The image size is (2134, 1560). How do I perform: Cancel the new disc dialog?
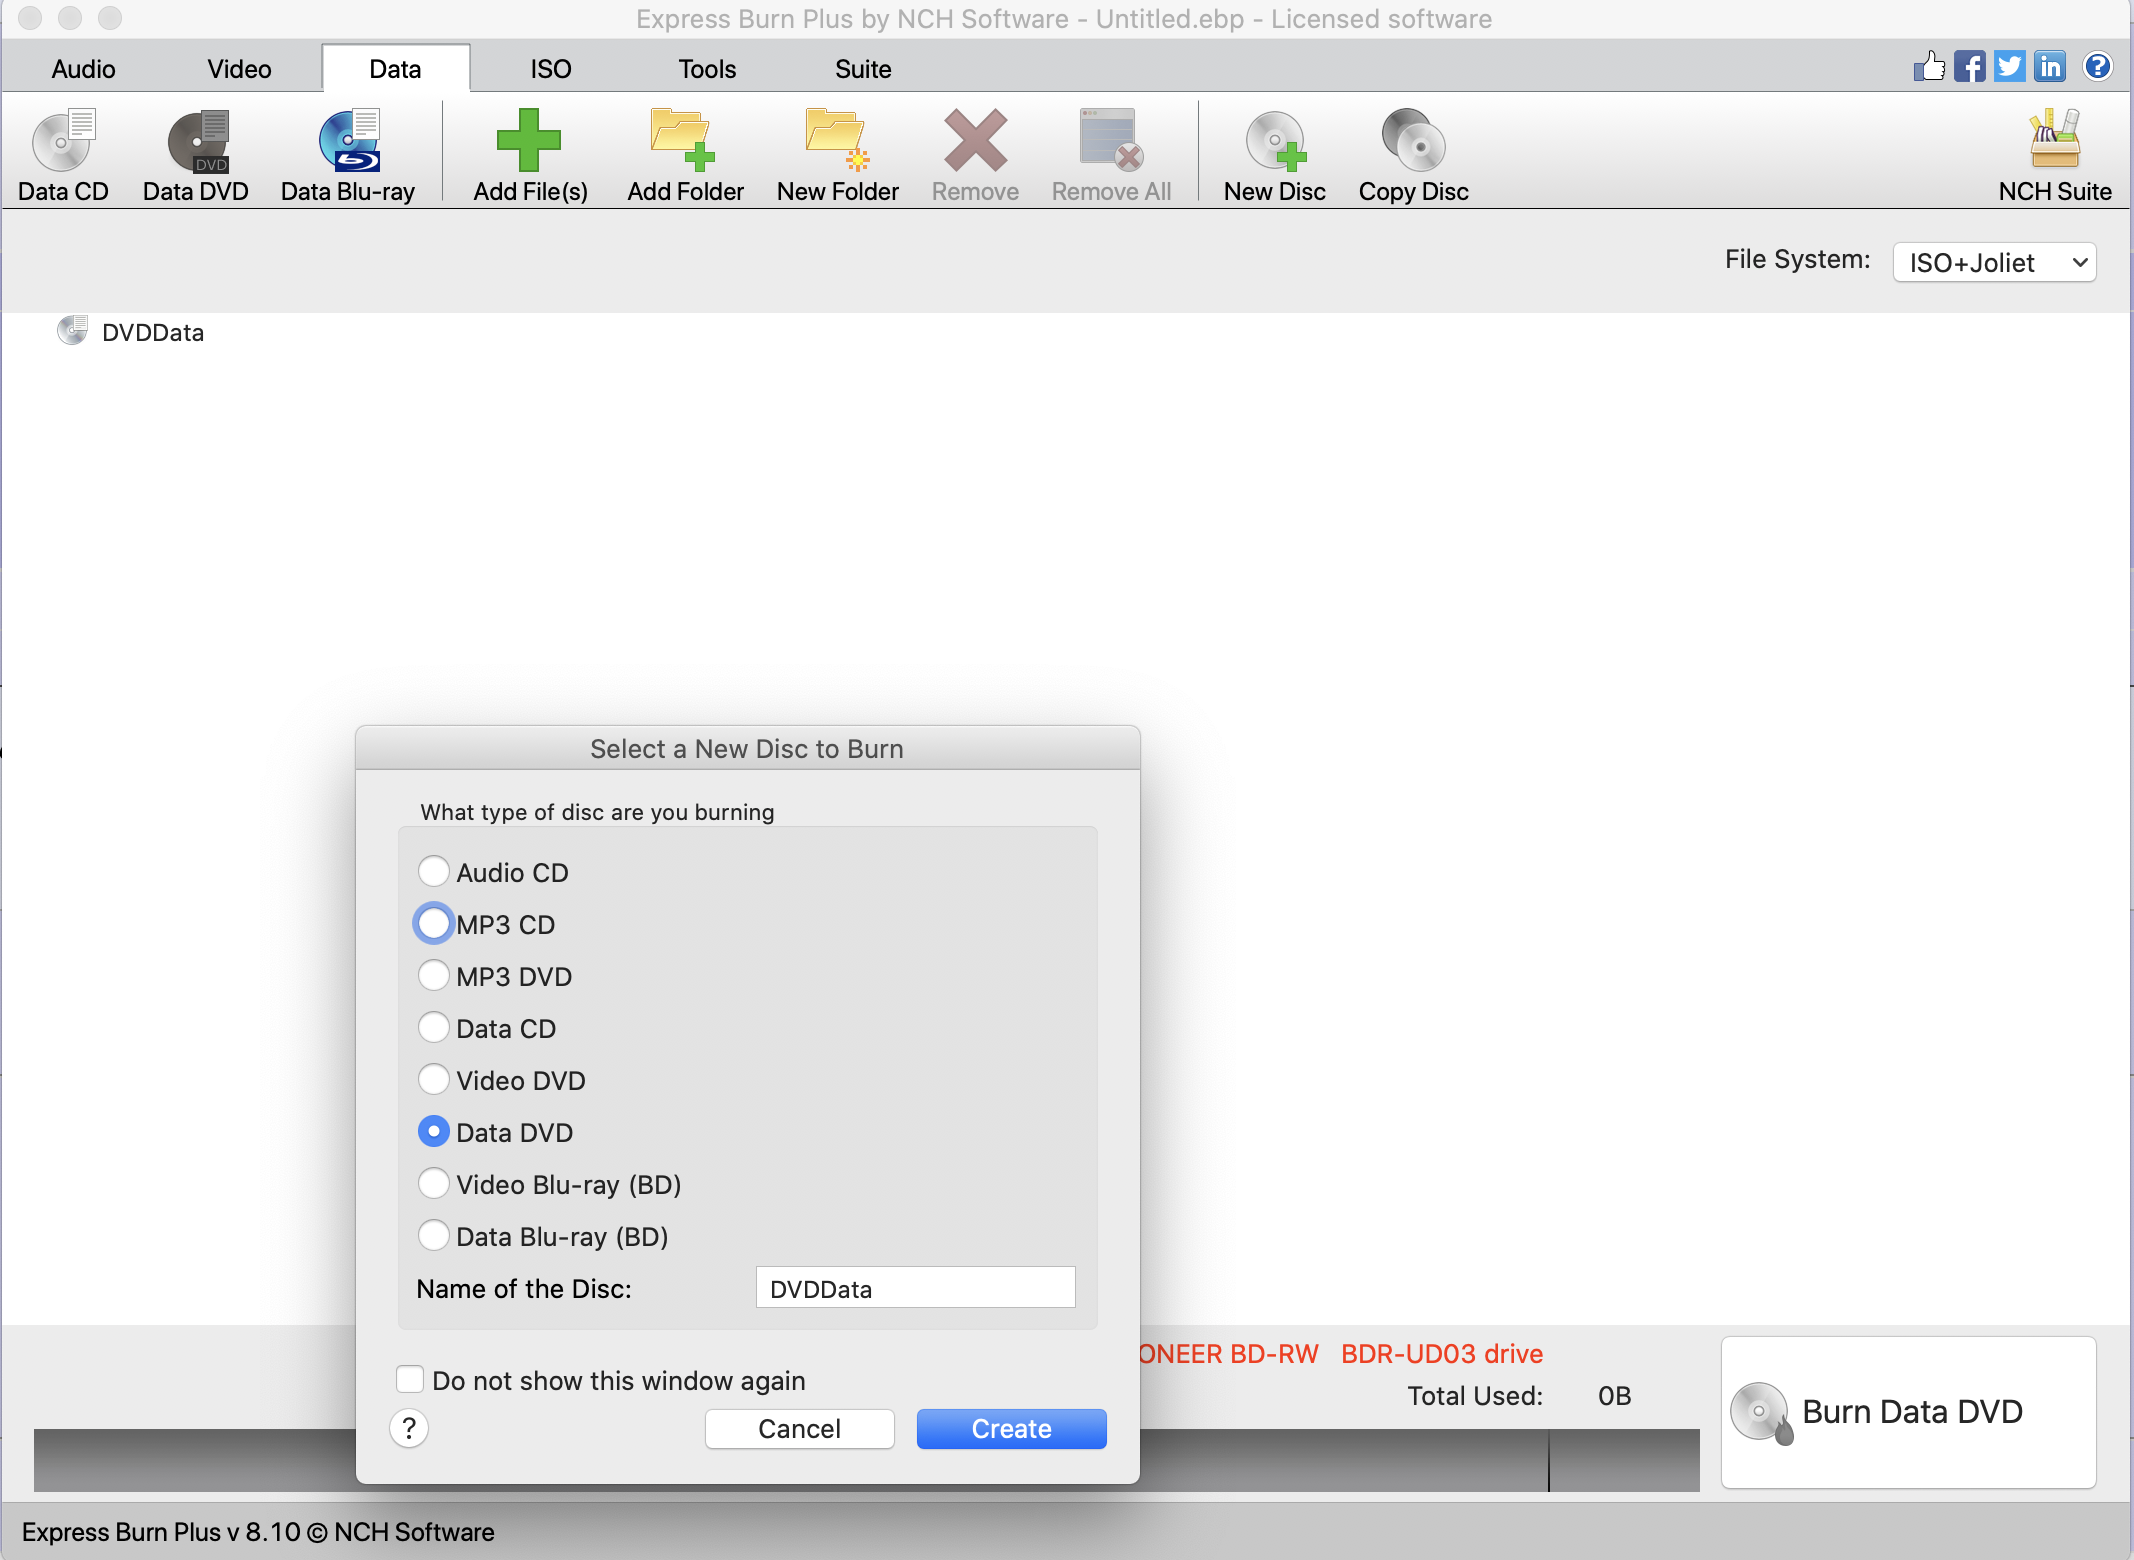coord(799,1428)
